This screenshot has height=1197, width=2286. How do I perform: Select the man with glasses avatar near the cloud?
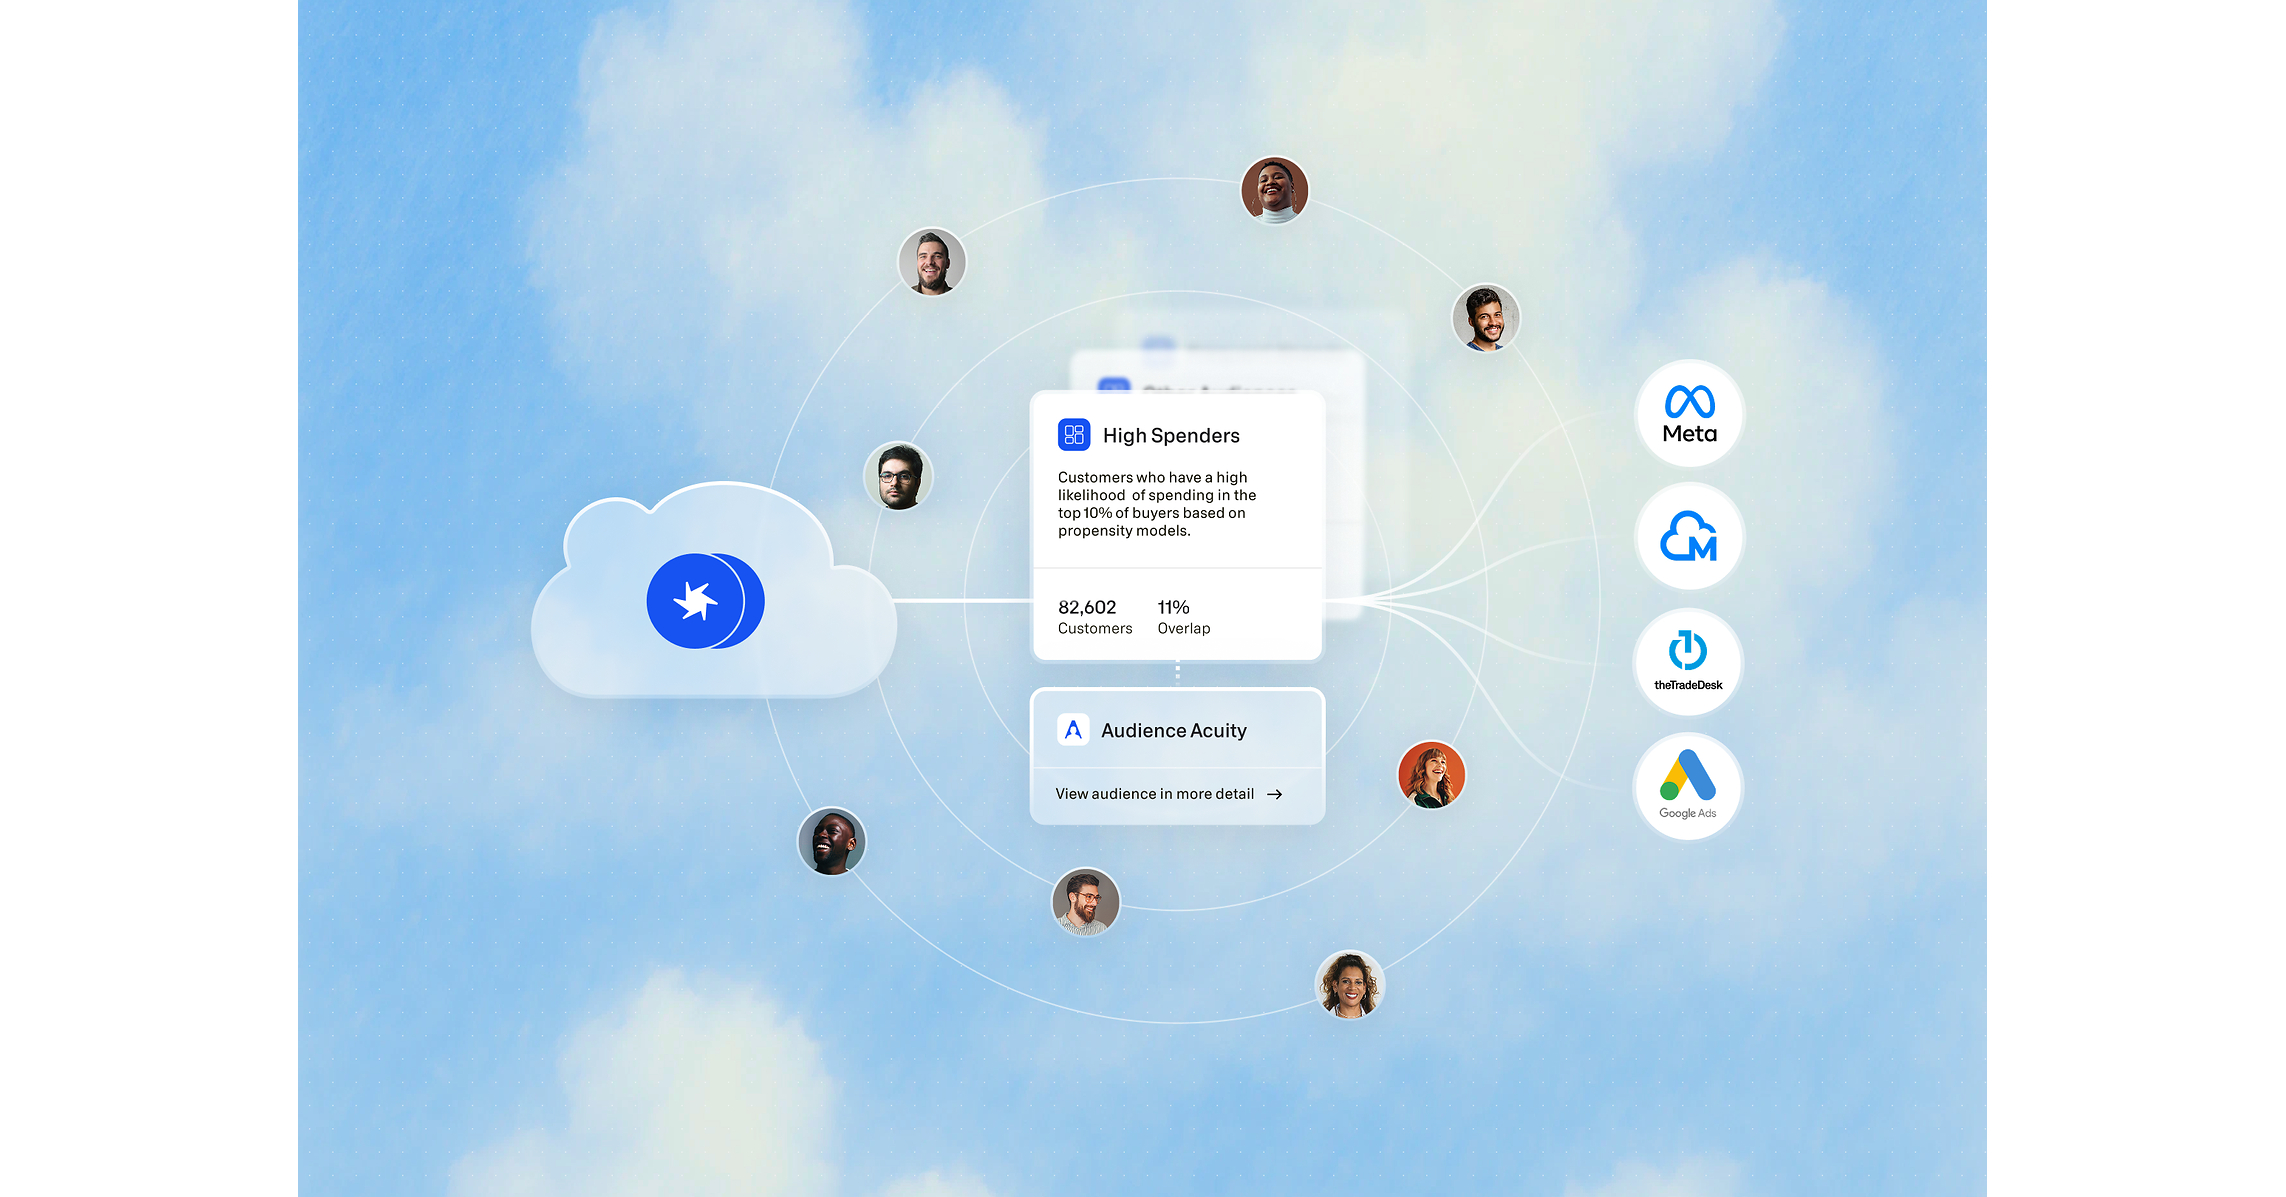click(x=898, y=476)
